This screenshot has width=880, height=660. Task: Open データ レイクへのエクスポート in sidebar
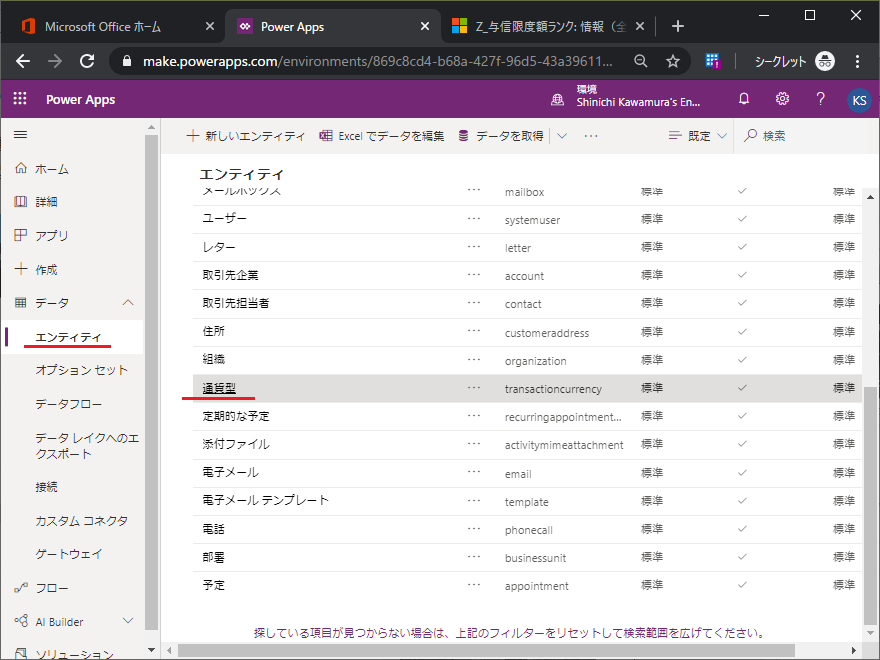tap(87, 446)
